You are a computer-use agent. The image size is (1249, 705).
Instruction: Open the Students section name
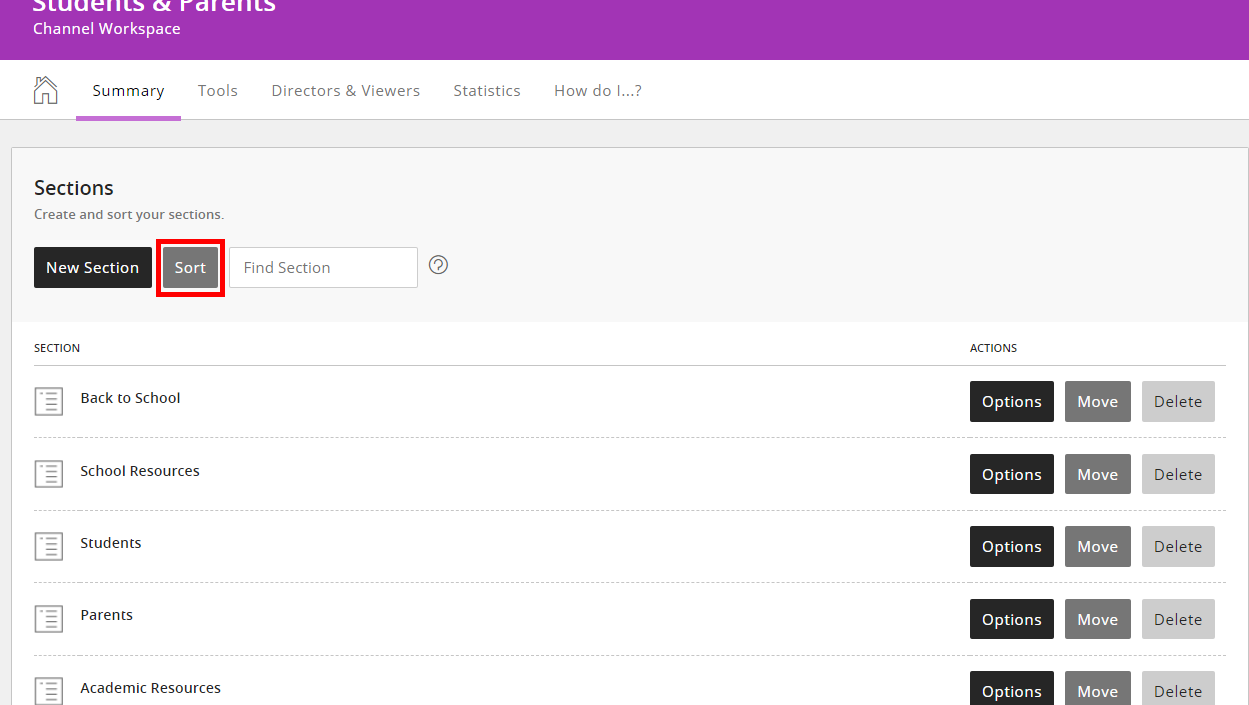coord(111,543)
